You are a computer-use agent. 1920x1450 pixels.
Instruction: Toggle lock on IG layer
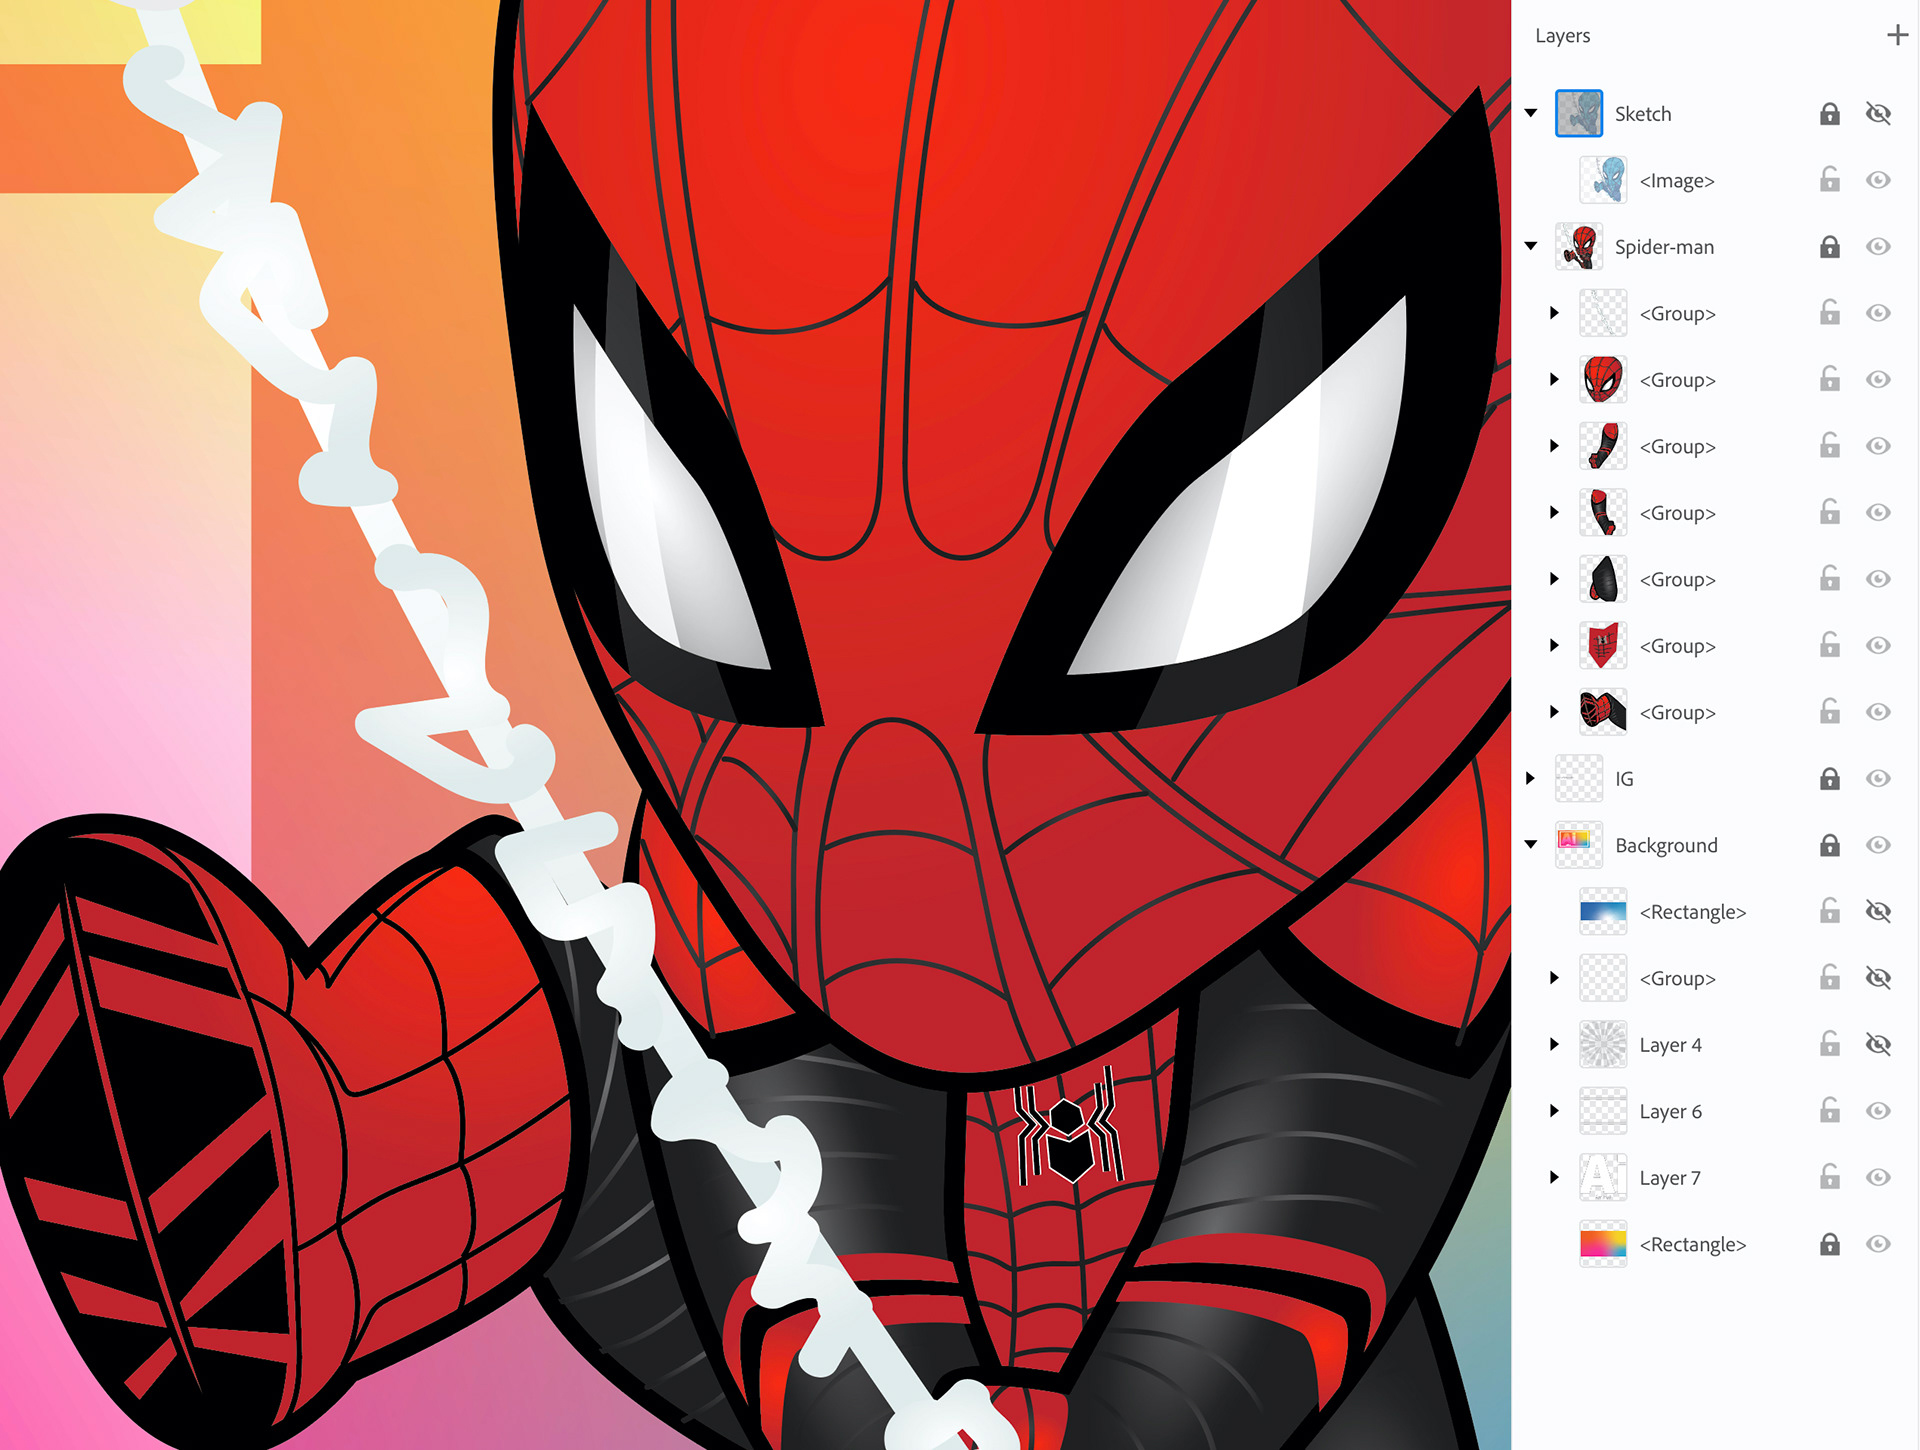[1829, 779]
